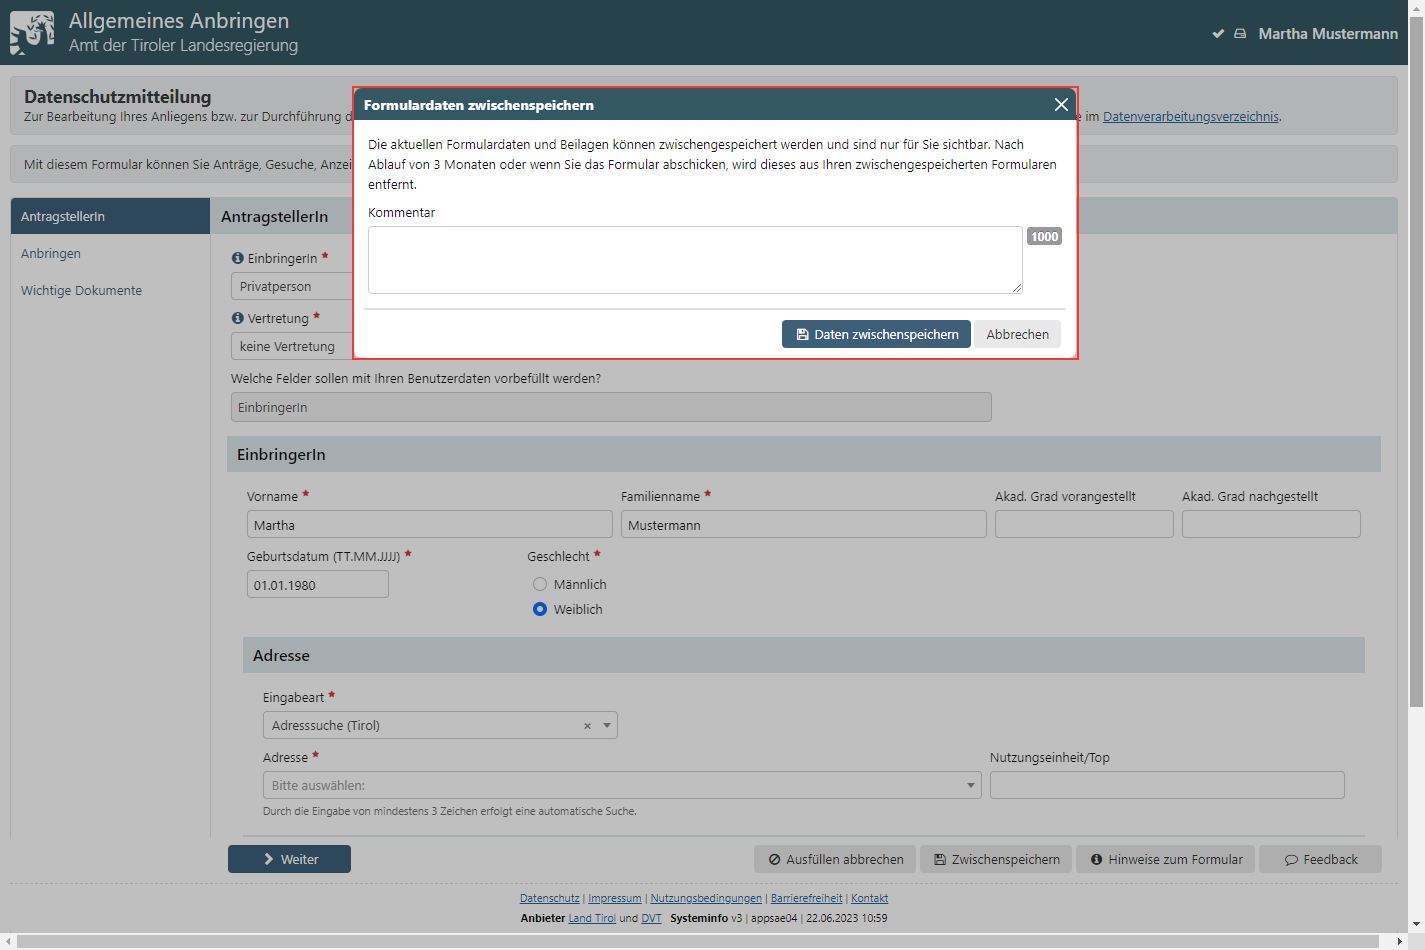This screenshot has height=950, width=1425.
Task: Click the Tirol eagle logo in header
Action: (x=32, y=32)
